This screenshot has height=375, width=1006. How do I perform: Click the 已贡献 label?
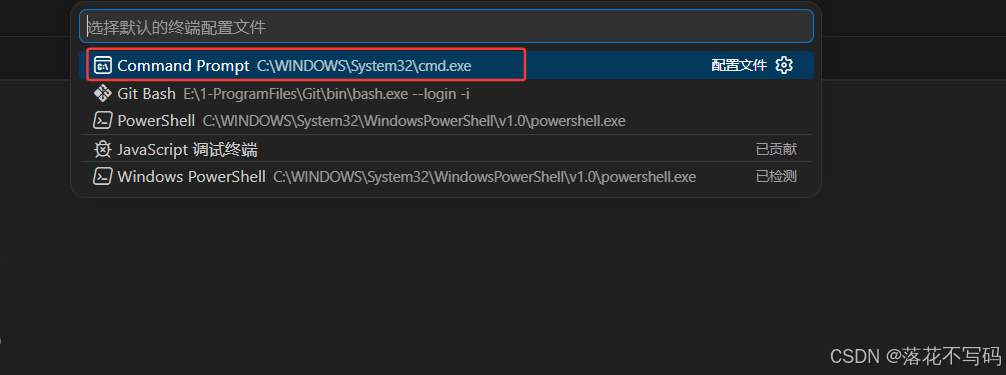[776, 150]
